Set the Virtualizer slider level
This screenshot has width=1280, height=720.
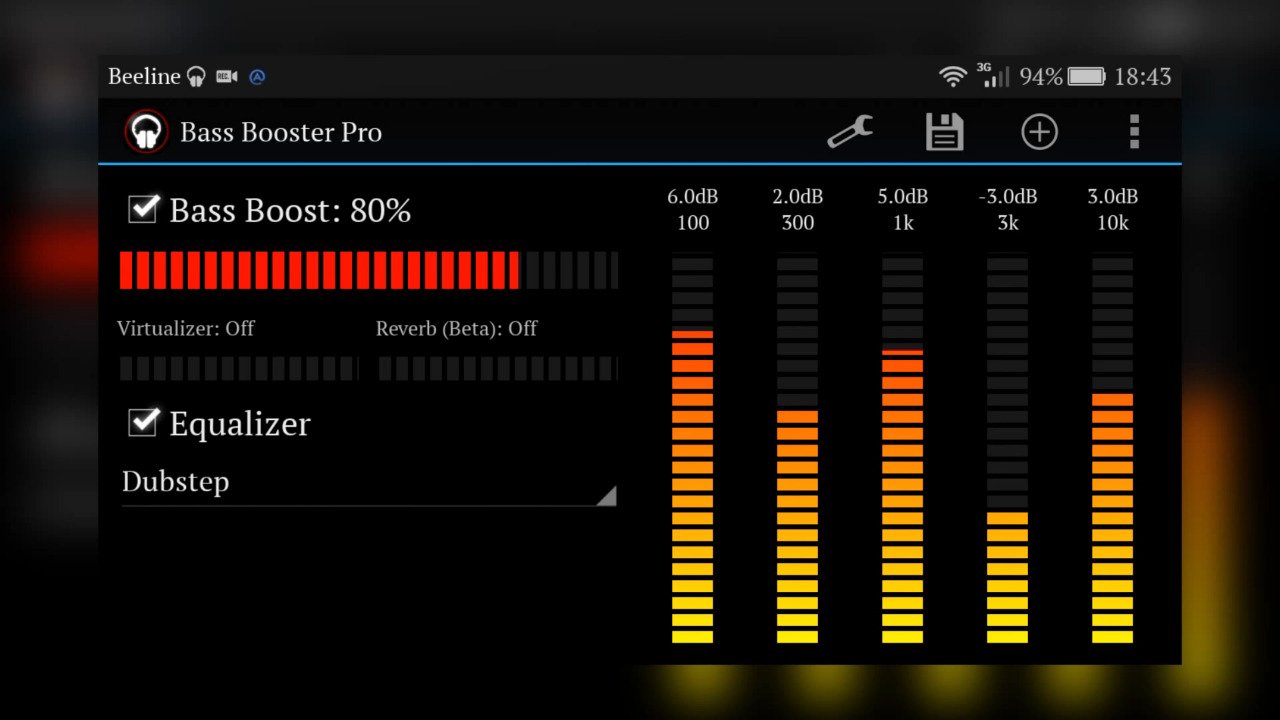click(x=238, y=368)
